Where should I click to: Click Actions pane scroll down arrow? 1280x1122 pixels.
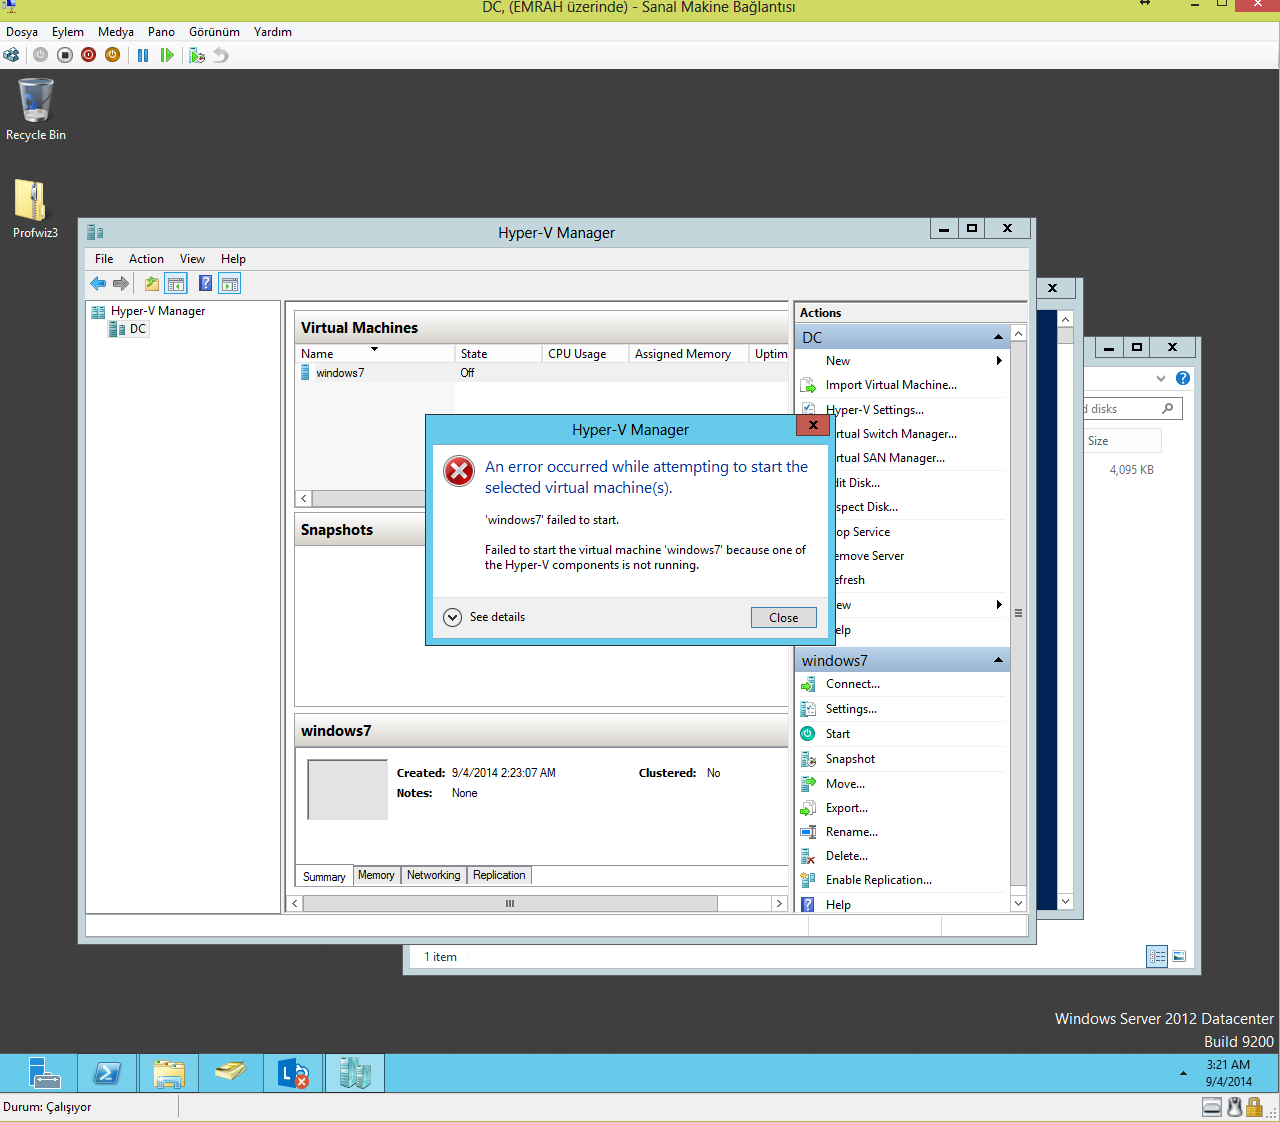[1018, 903]
